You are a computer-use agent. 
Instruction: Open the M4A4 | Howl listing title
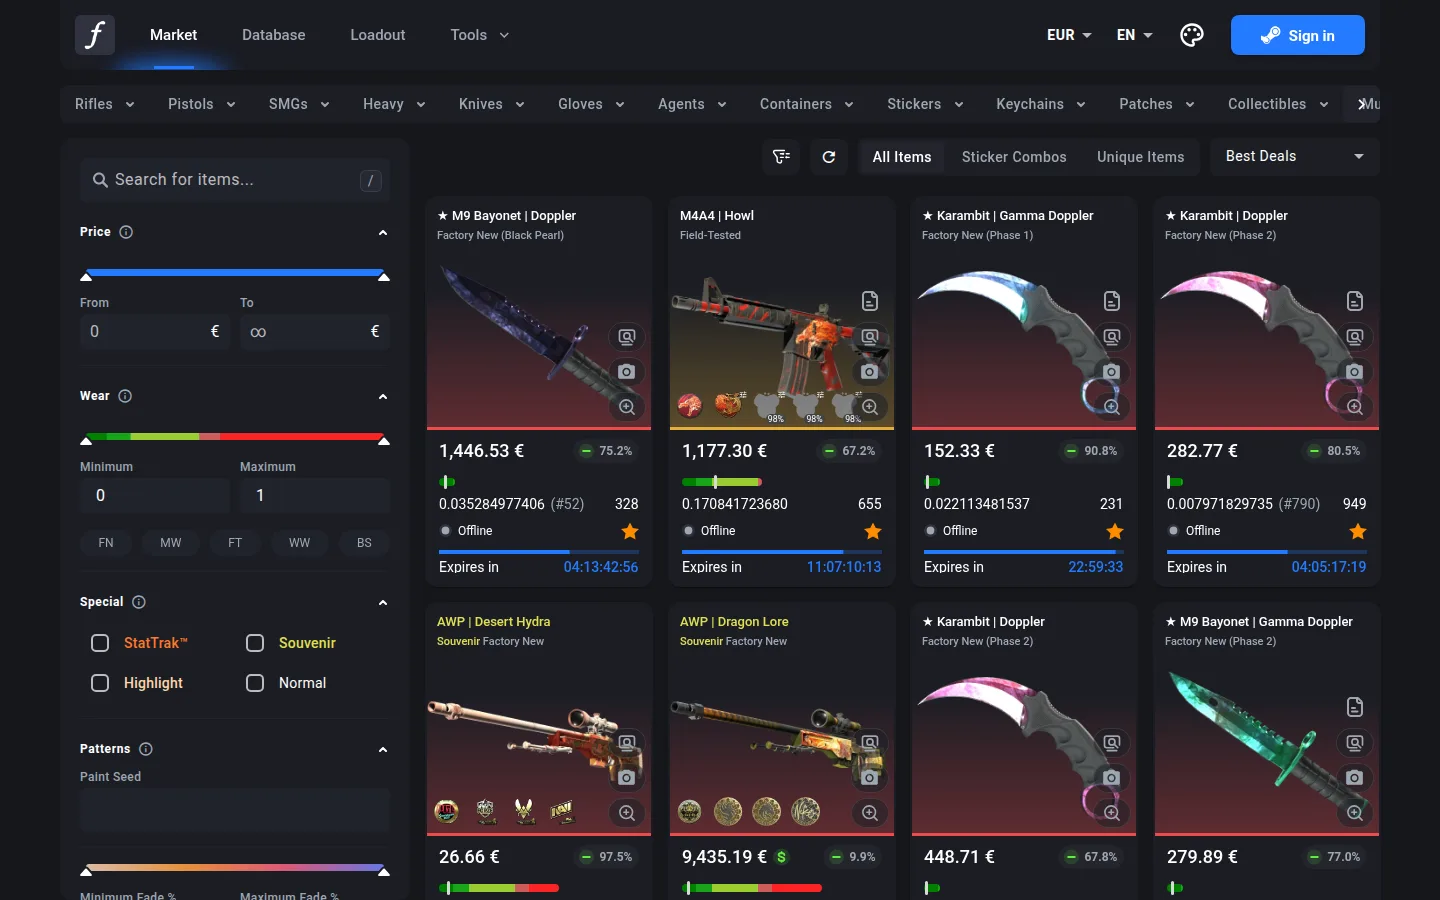click(717, 216)
